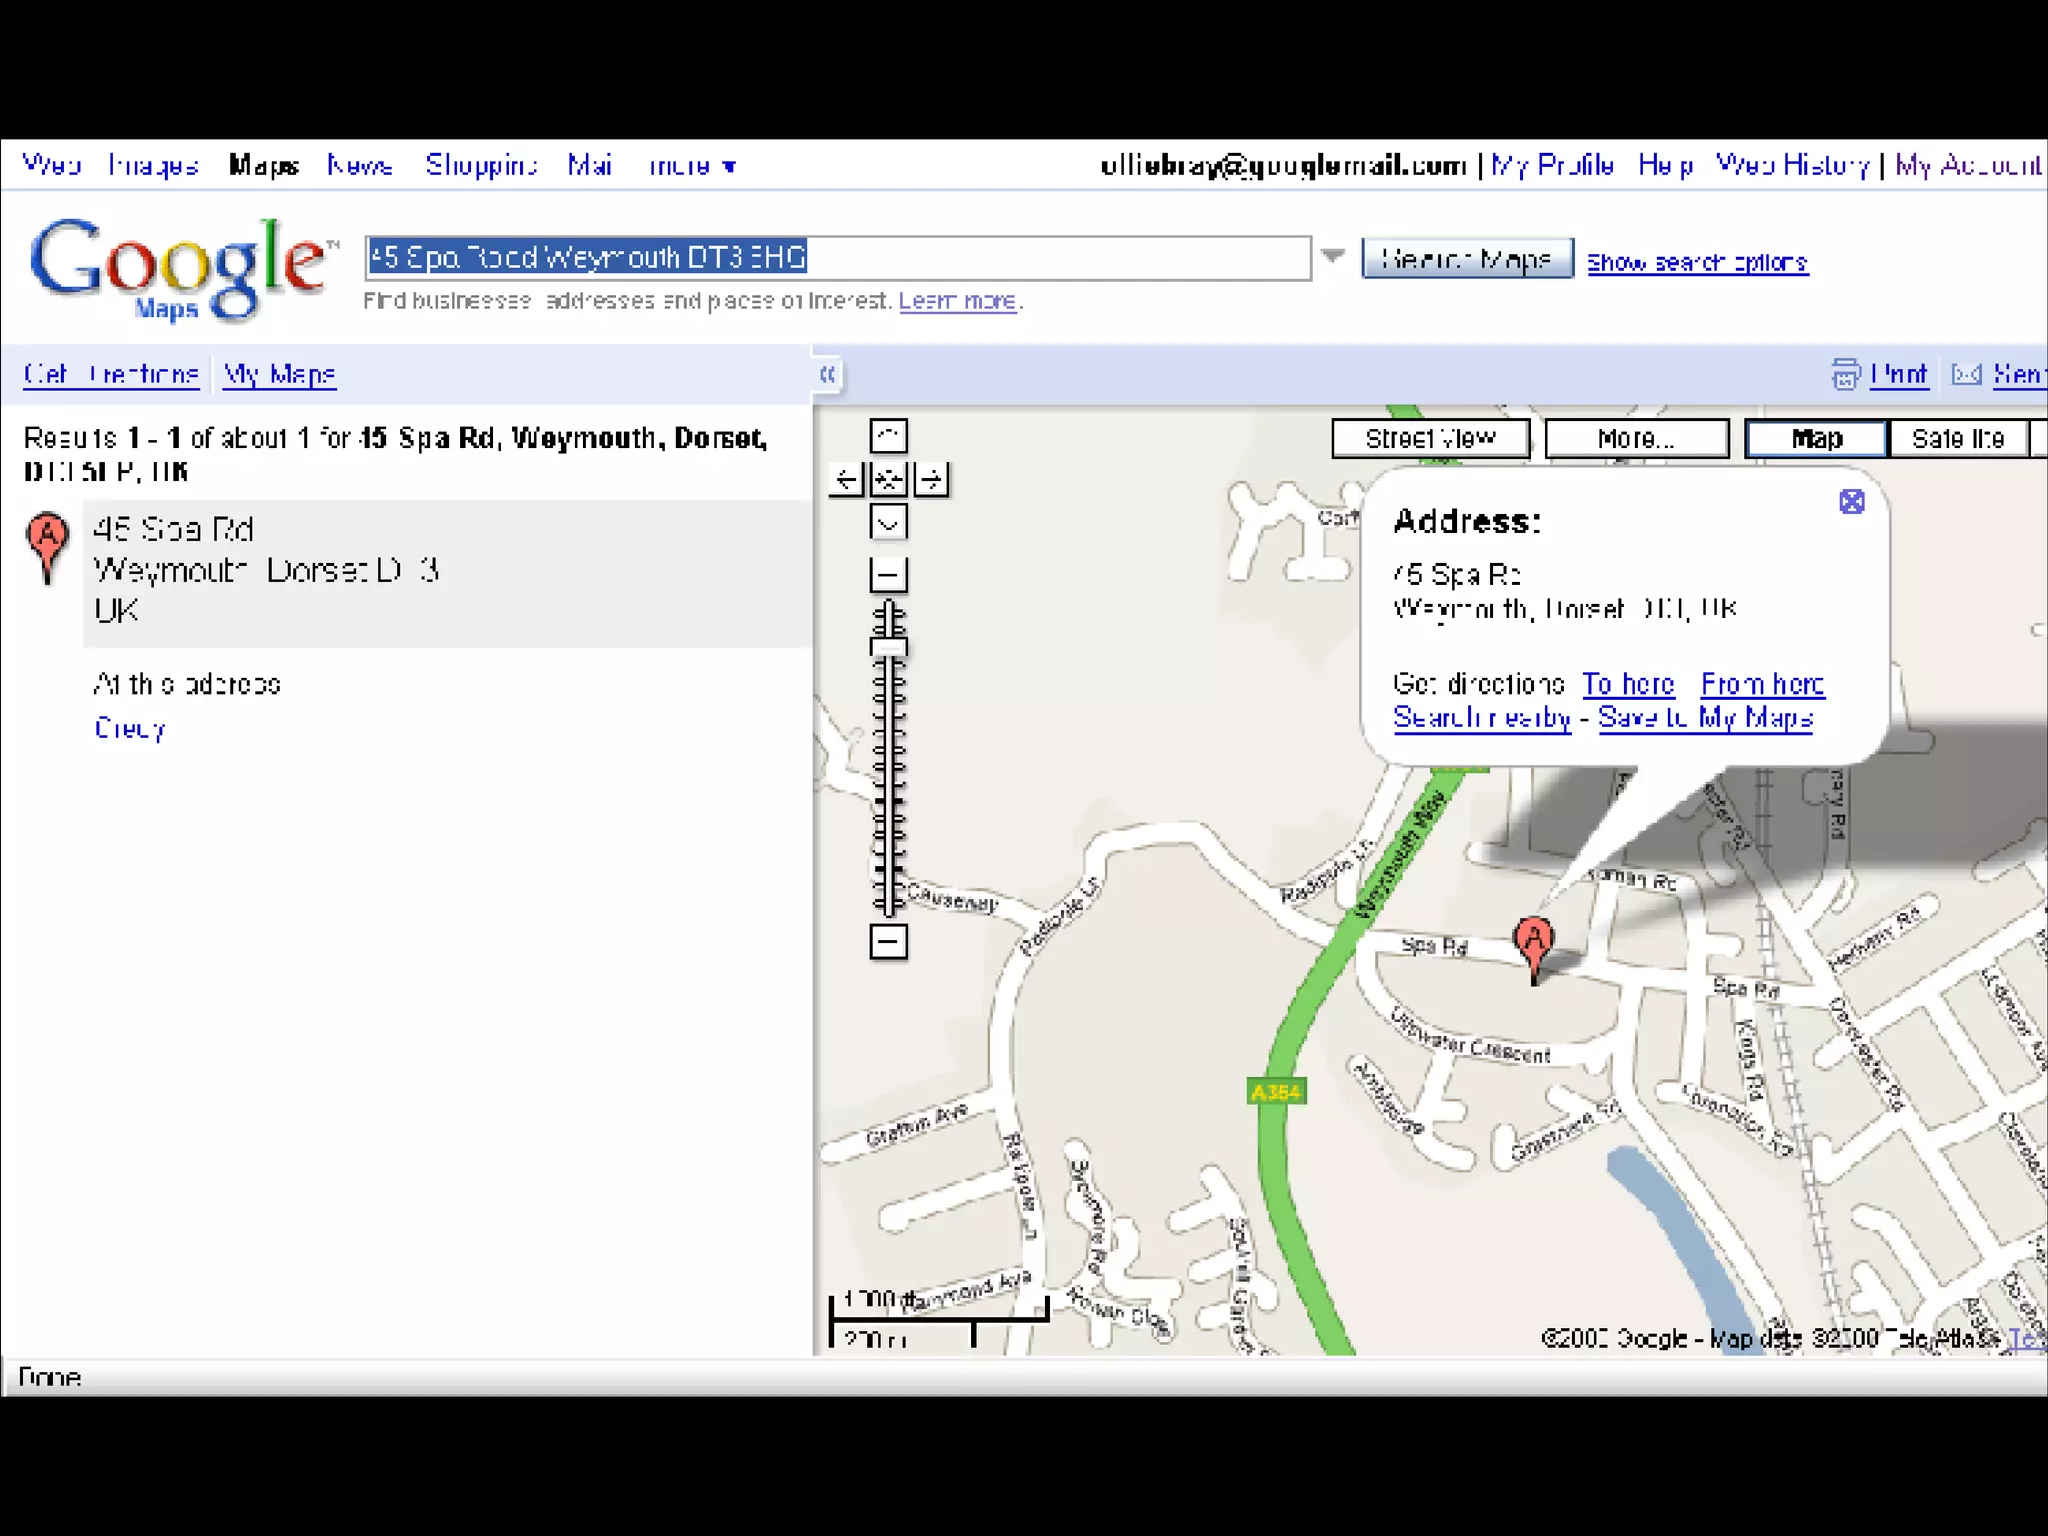Select the Map view toggle

(1816, 439)
